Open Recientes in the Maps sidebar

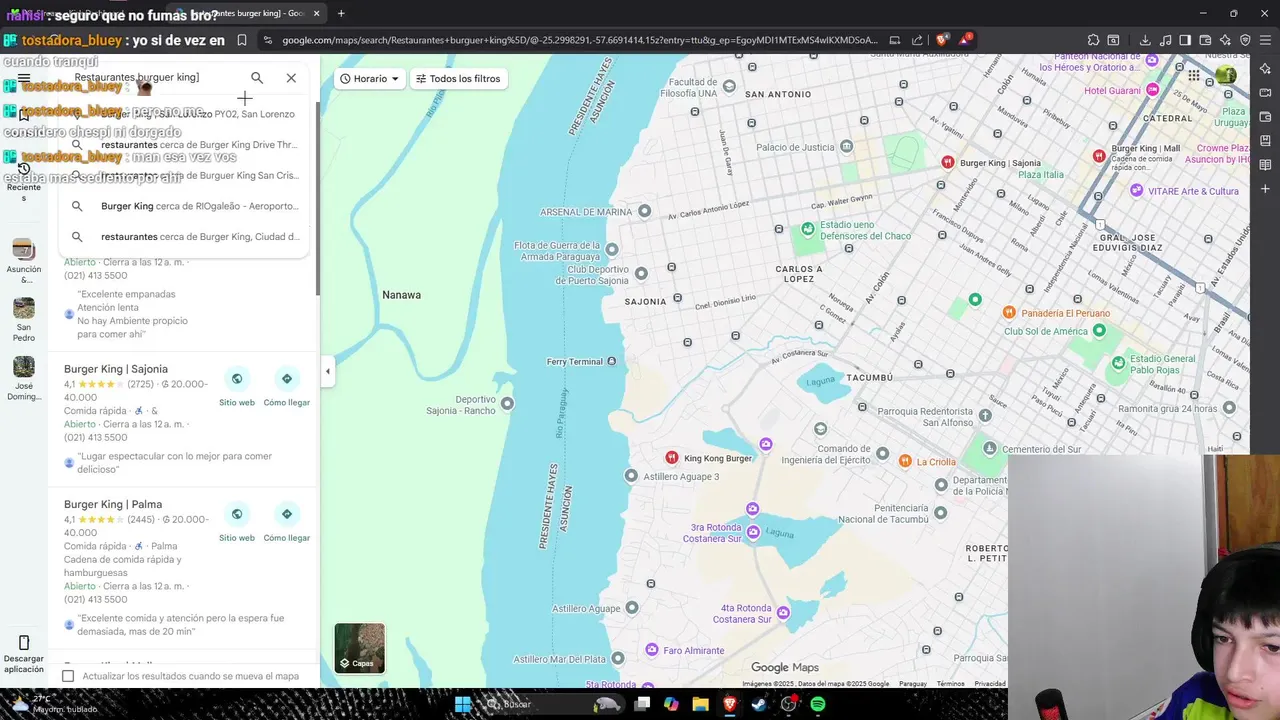[24, 181]
